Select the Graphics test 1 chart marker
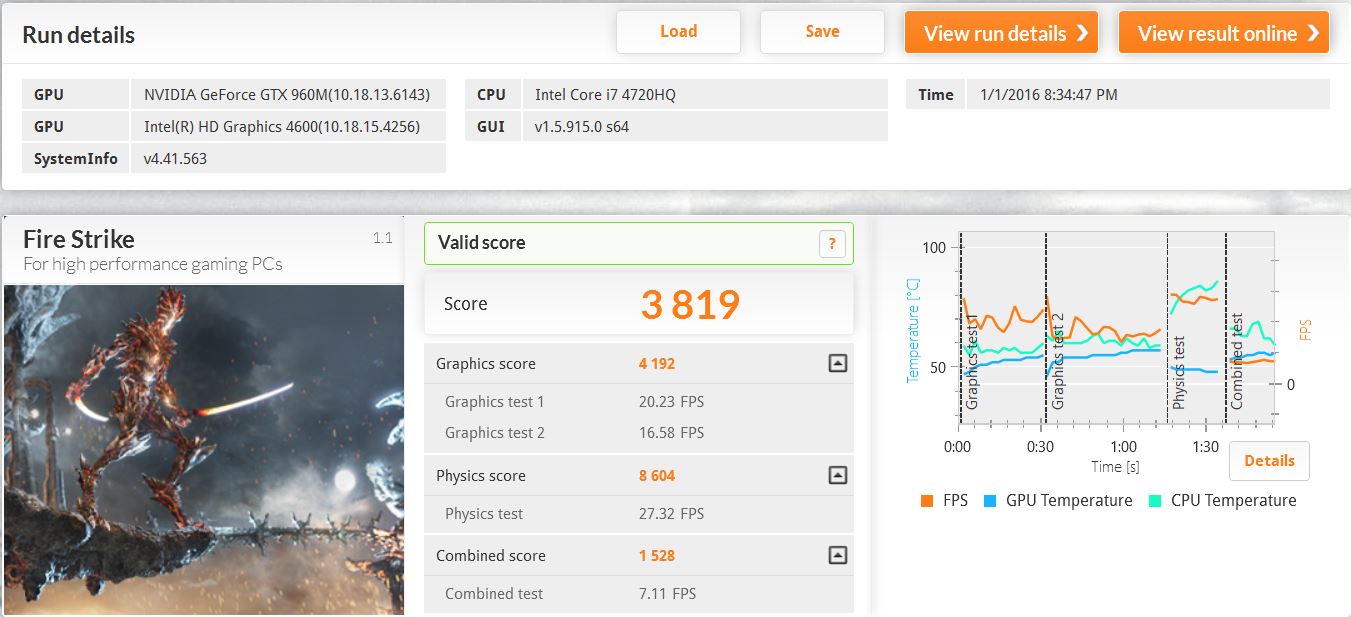This screenshot has height=617, width=1351. [x=971, y=362]
